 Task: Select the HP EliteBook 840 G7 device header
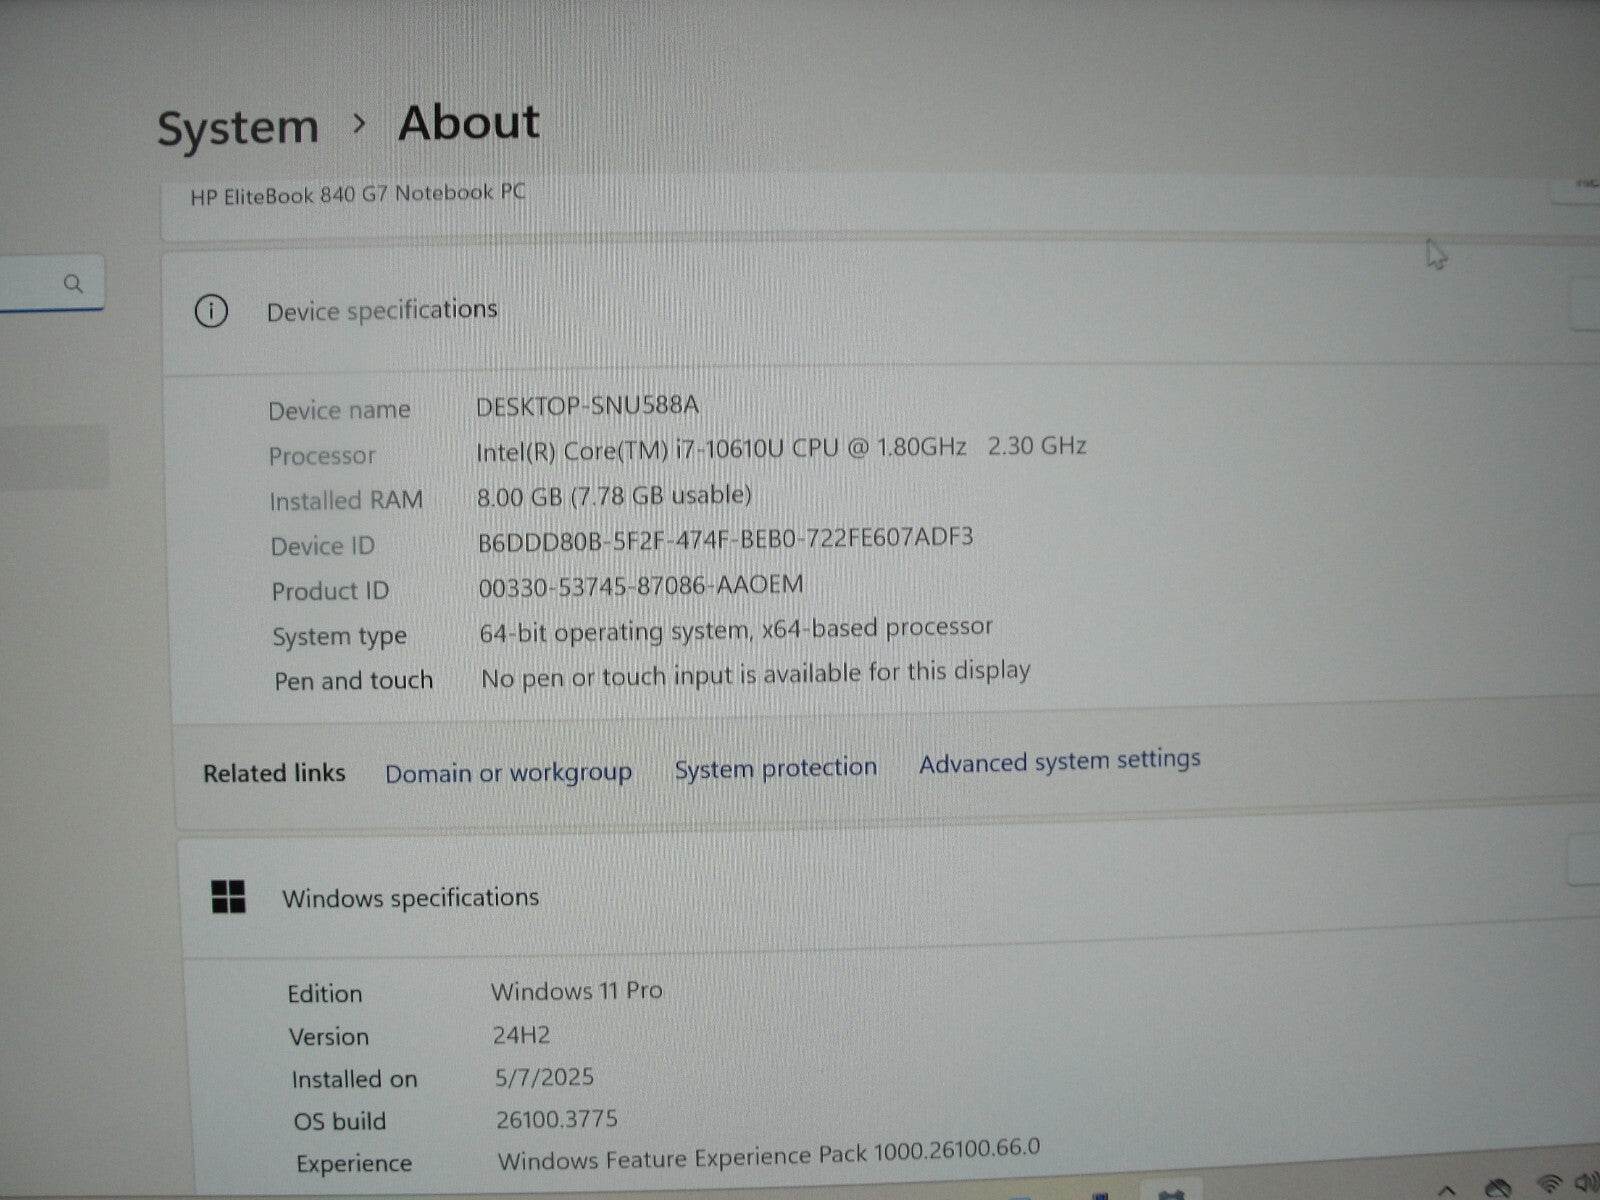click(357, 193)
